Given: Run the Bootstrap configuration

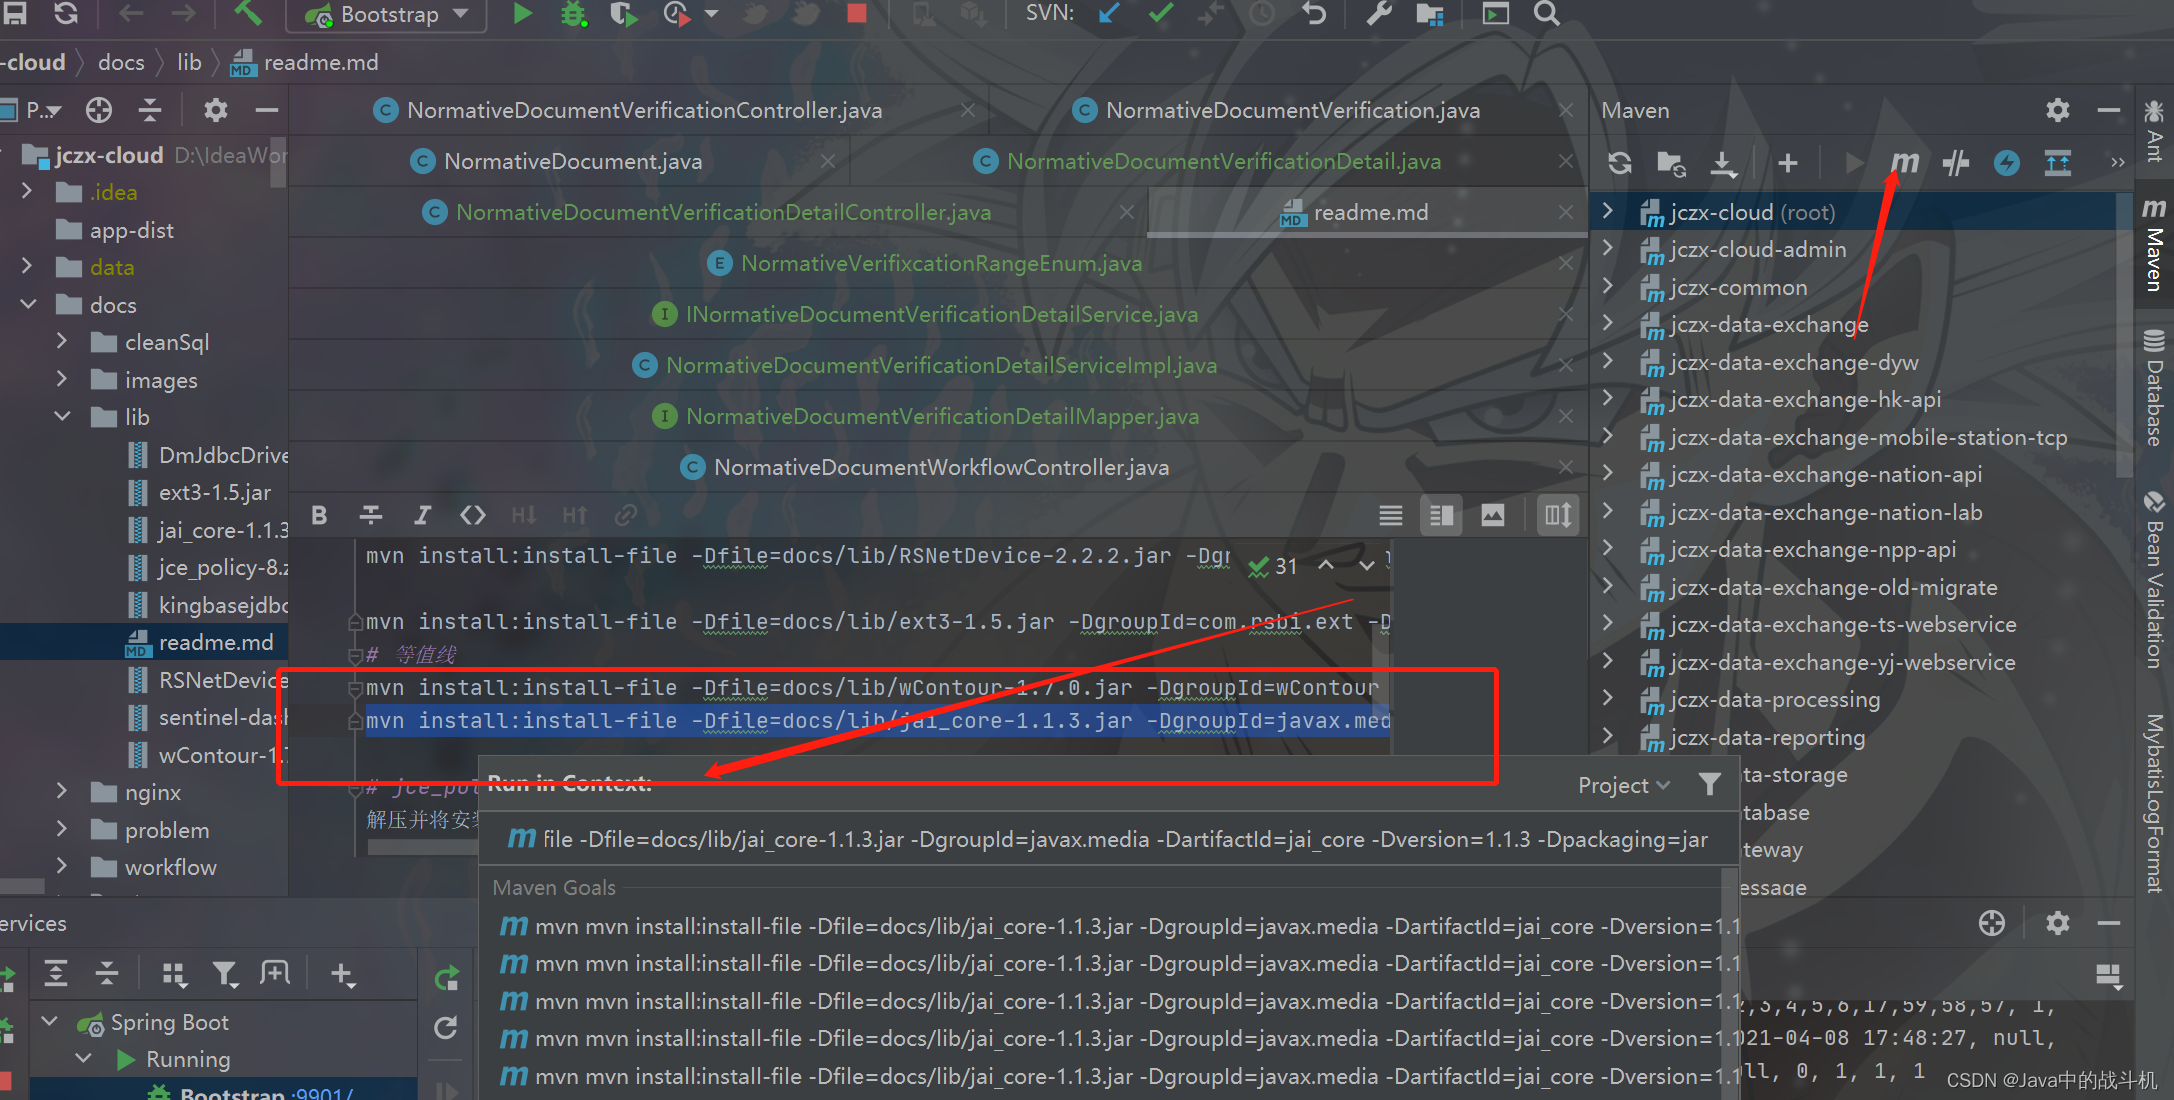Looking at the screenshot, I should (x=522, y=14).
